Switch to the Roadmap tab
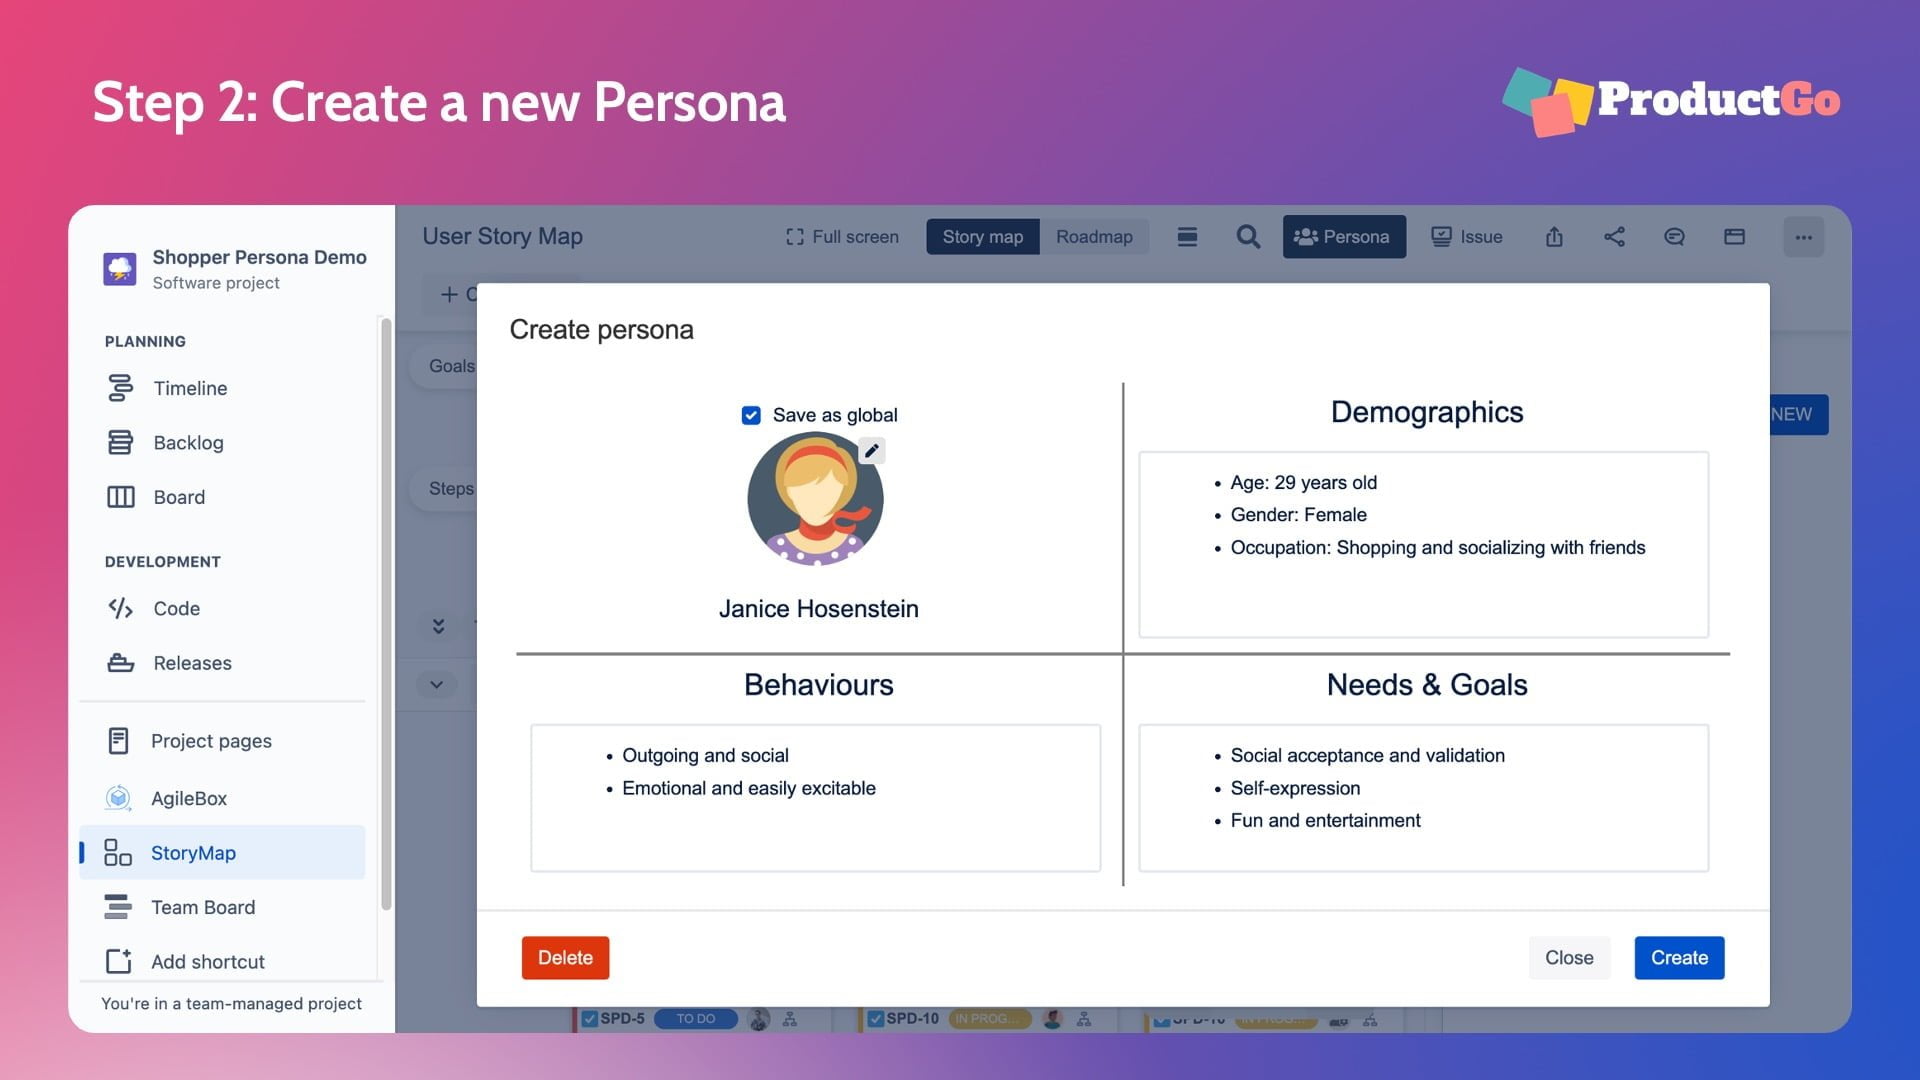Image resolution: width=1920 pixels, height=1080 pixels. click(1095, 236)
